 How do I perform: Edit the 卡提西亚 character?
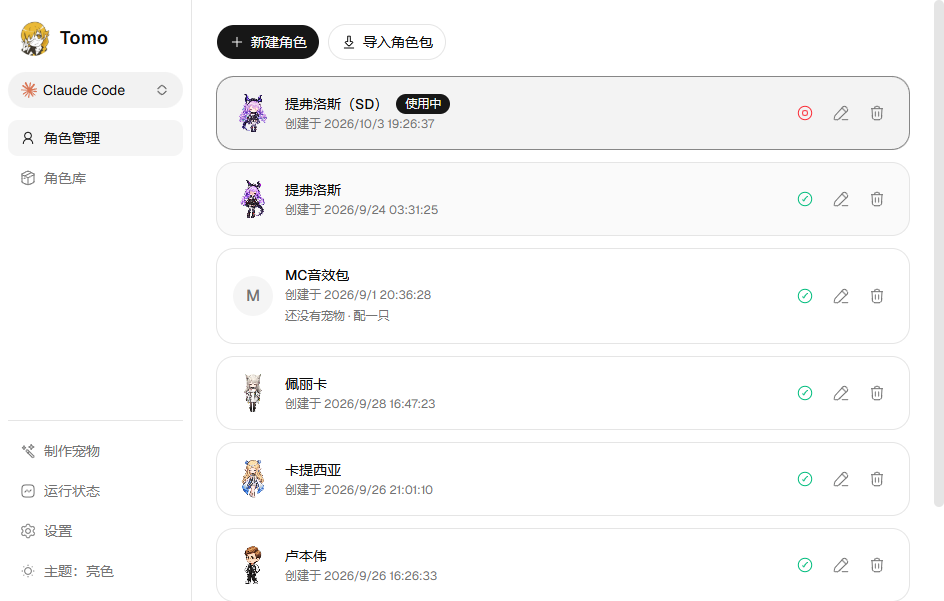841,479
